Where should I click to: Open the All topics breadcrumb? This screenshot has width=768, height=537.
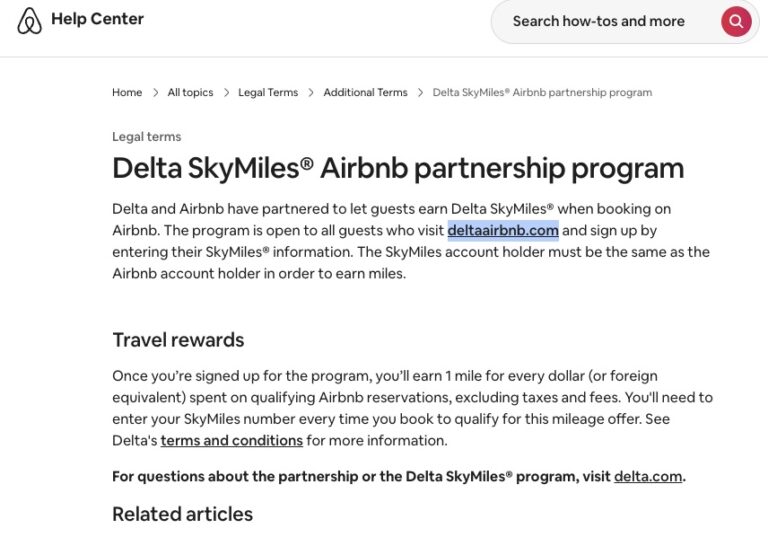coord(190,93)
